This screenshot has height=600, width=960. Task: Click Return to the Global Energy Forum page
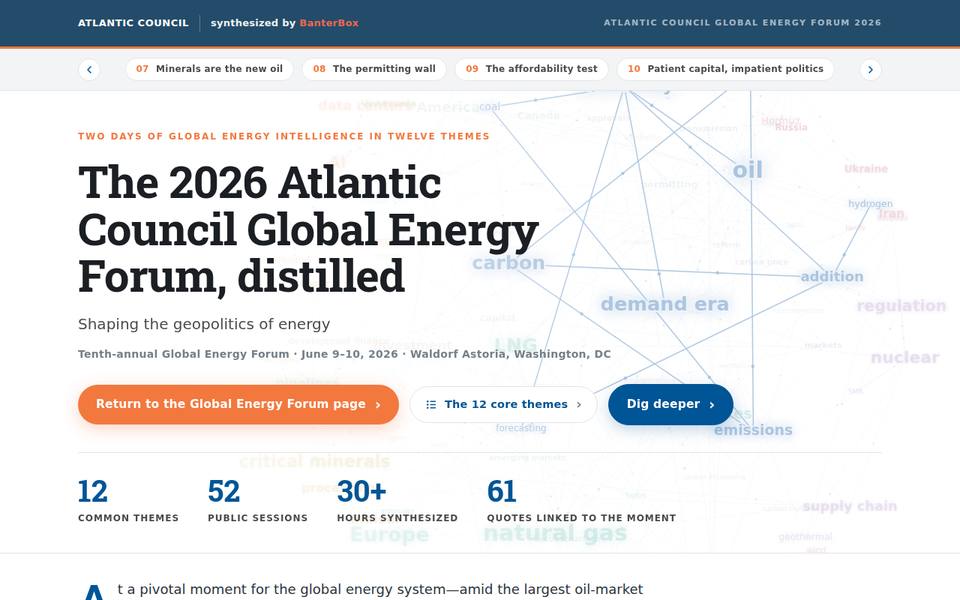(x=238, y=404)
